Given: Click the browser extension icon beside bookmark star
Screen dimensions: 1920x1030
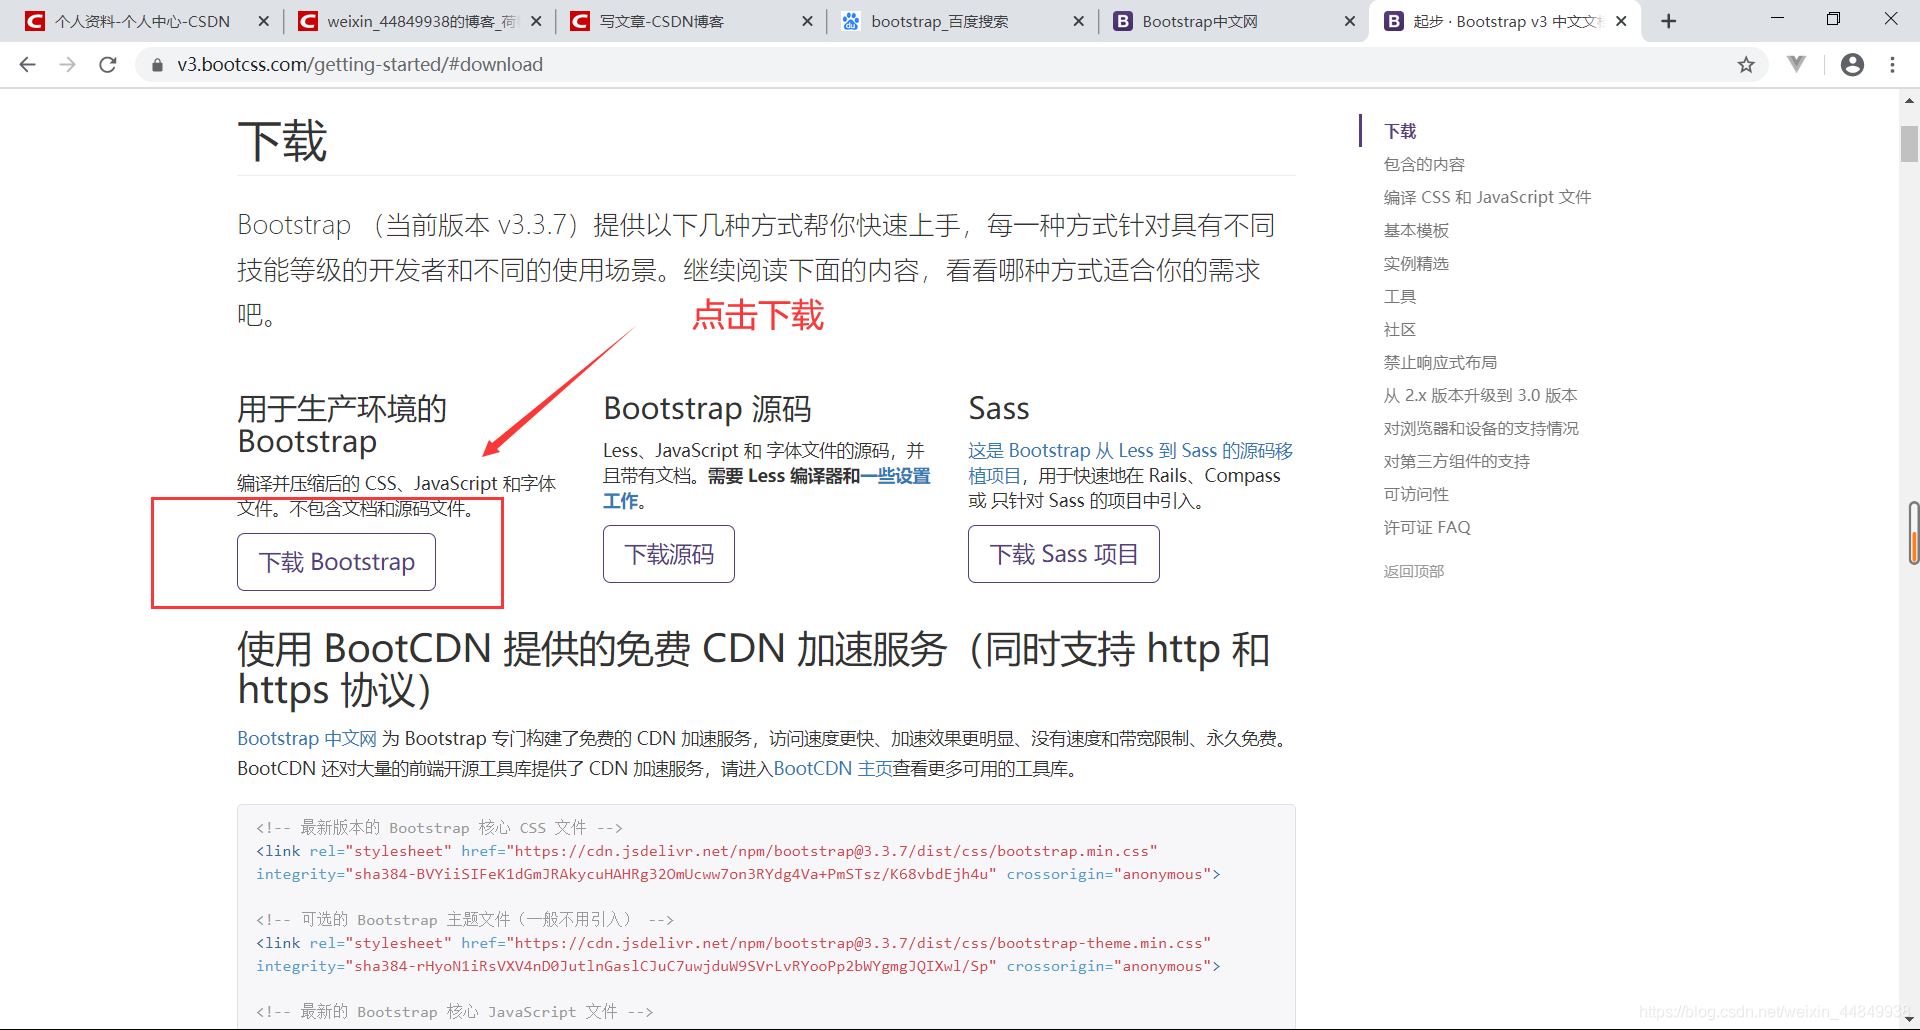Looking at the screenshot, I should (1797, 65).
